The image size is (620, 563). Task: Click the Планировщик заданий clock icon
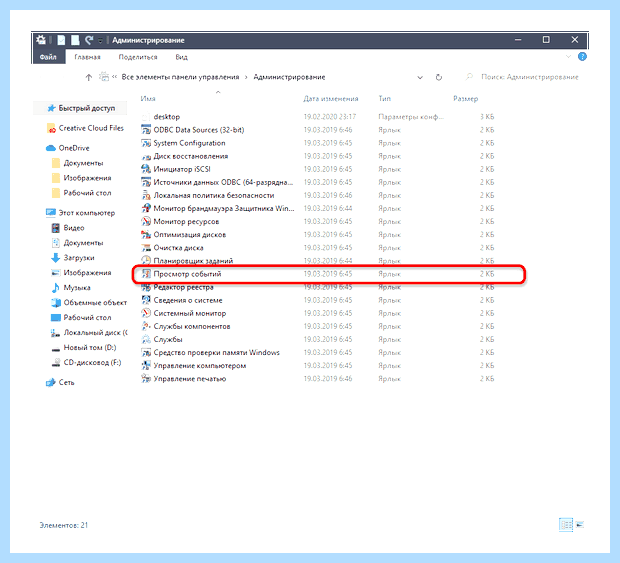click(146, 261)
